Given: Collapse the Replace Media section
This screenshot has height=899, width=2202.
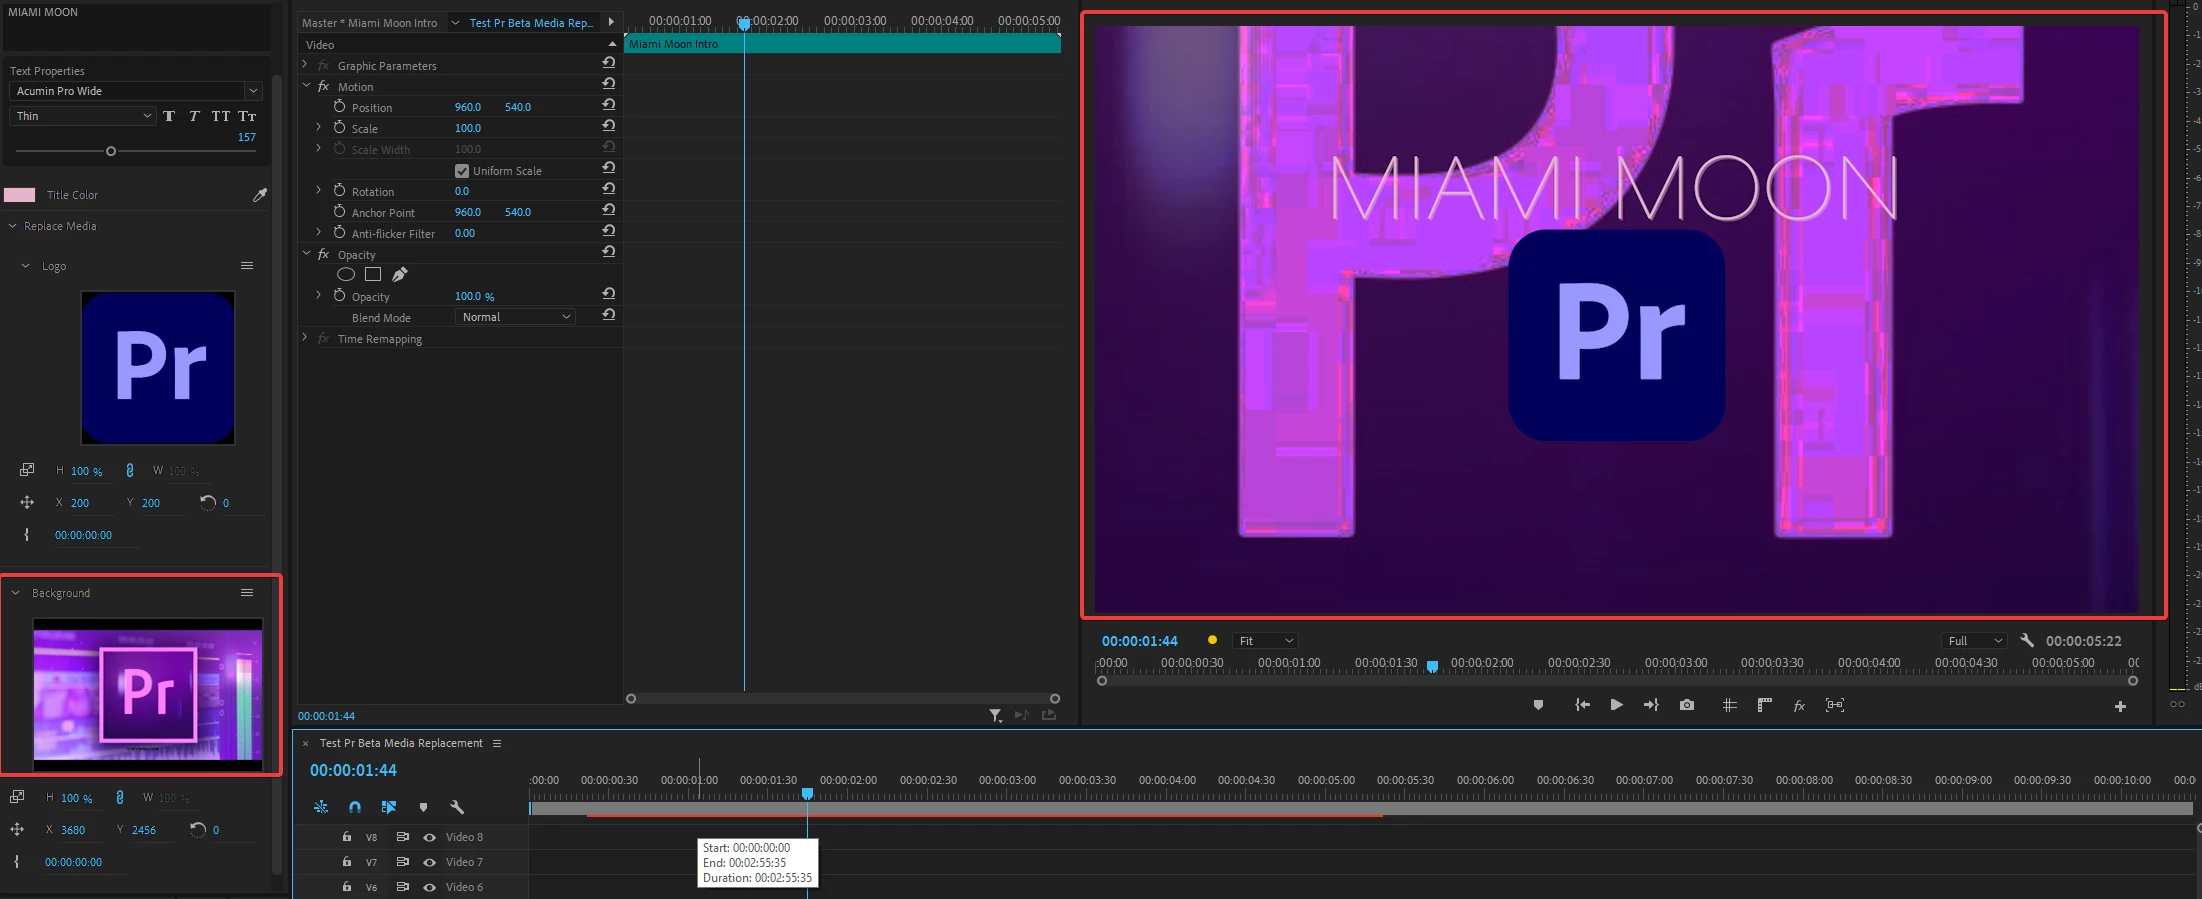Looking at the screenshot, I should tap(13, 226).
